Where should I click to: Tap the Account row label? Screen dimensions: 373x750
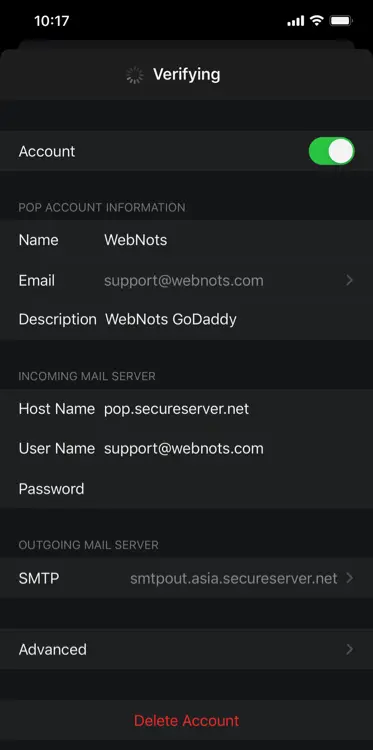click(x=47, y=151)
